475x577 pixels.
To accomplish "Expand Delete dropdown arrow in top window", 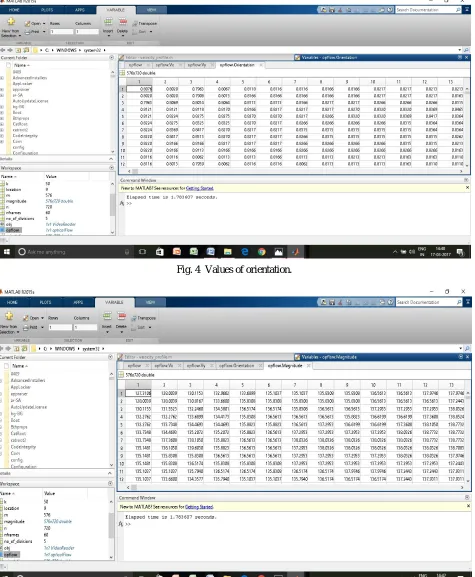I will [123, 36].
